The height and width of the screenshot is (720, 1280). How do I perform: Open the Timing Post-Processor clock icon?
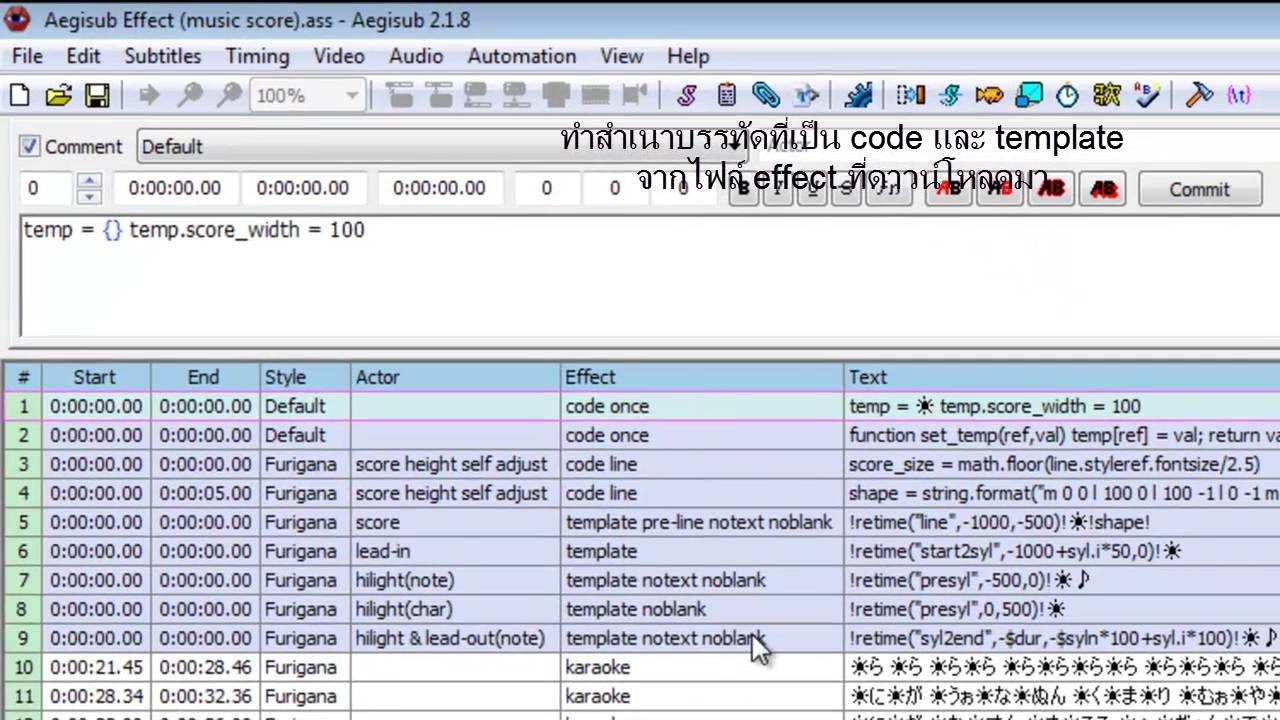[x=1068, y=95]
